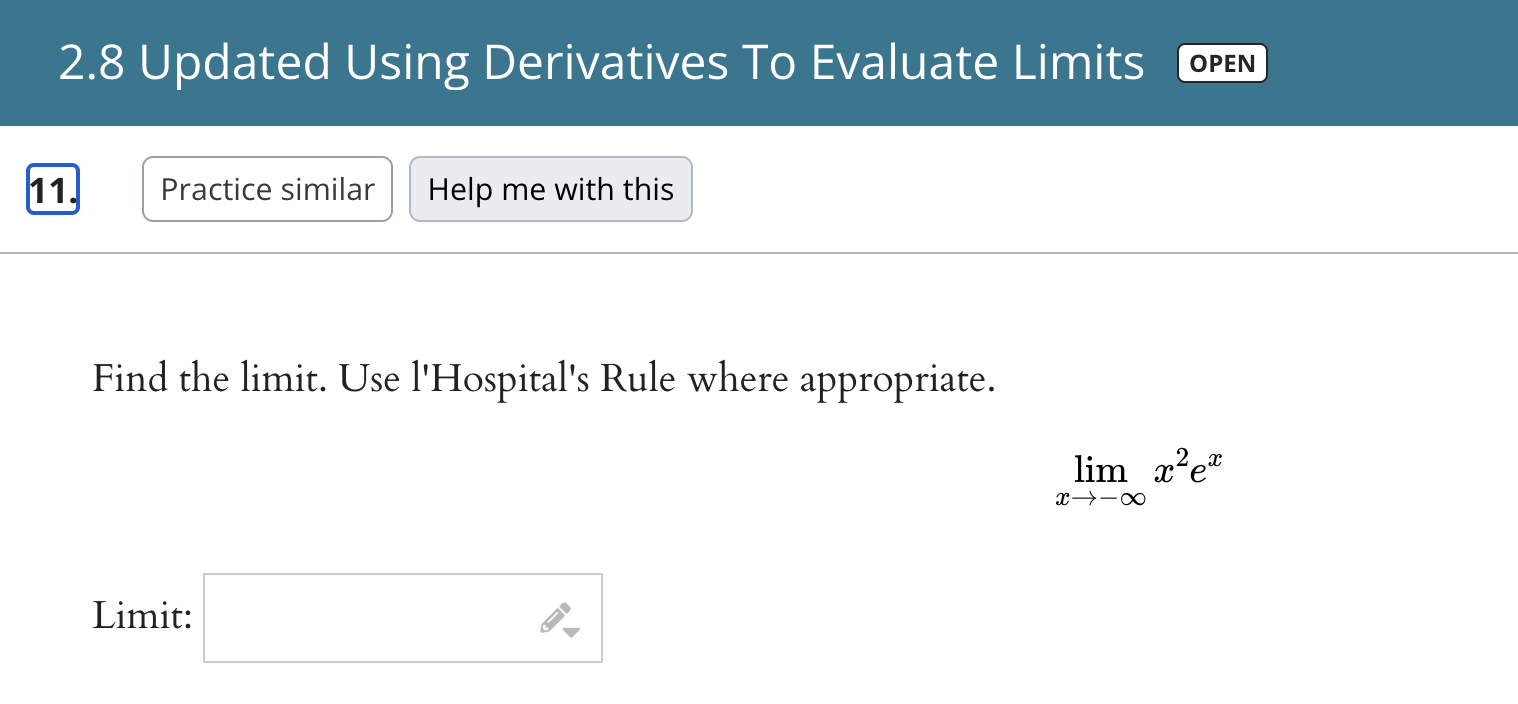Click the Practice similar button

pos(267,189)
